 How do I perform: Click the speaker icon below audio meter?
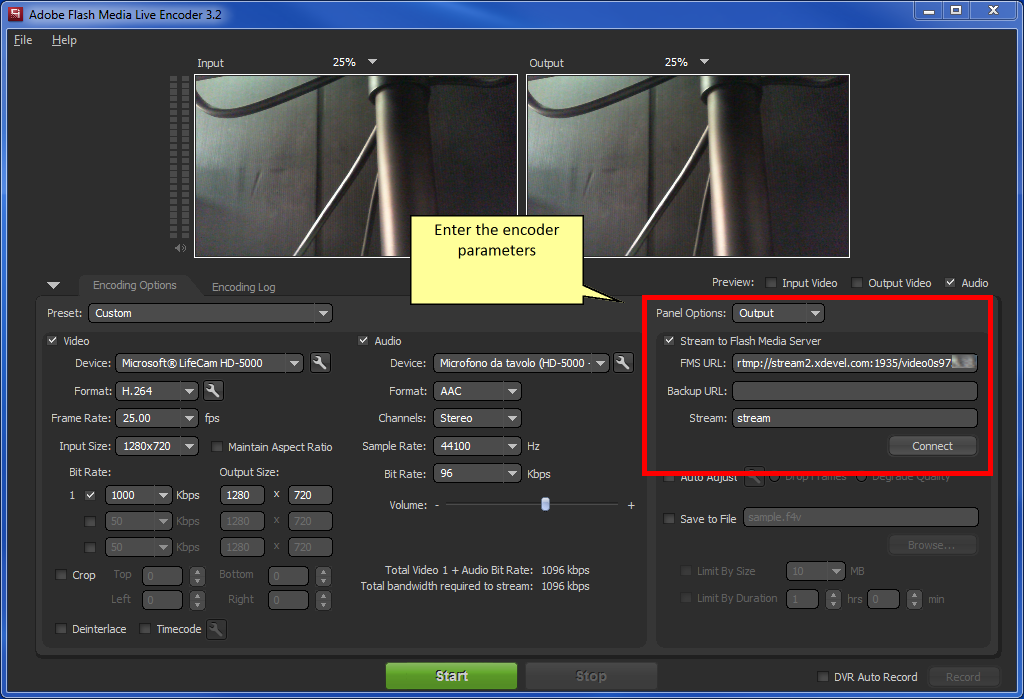tap(180, 248)
